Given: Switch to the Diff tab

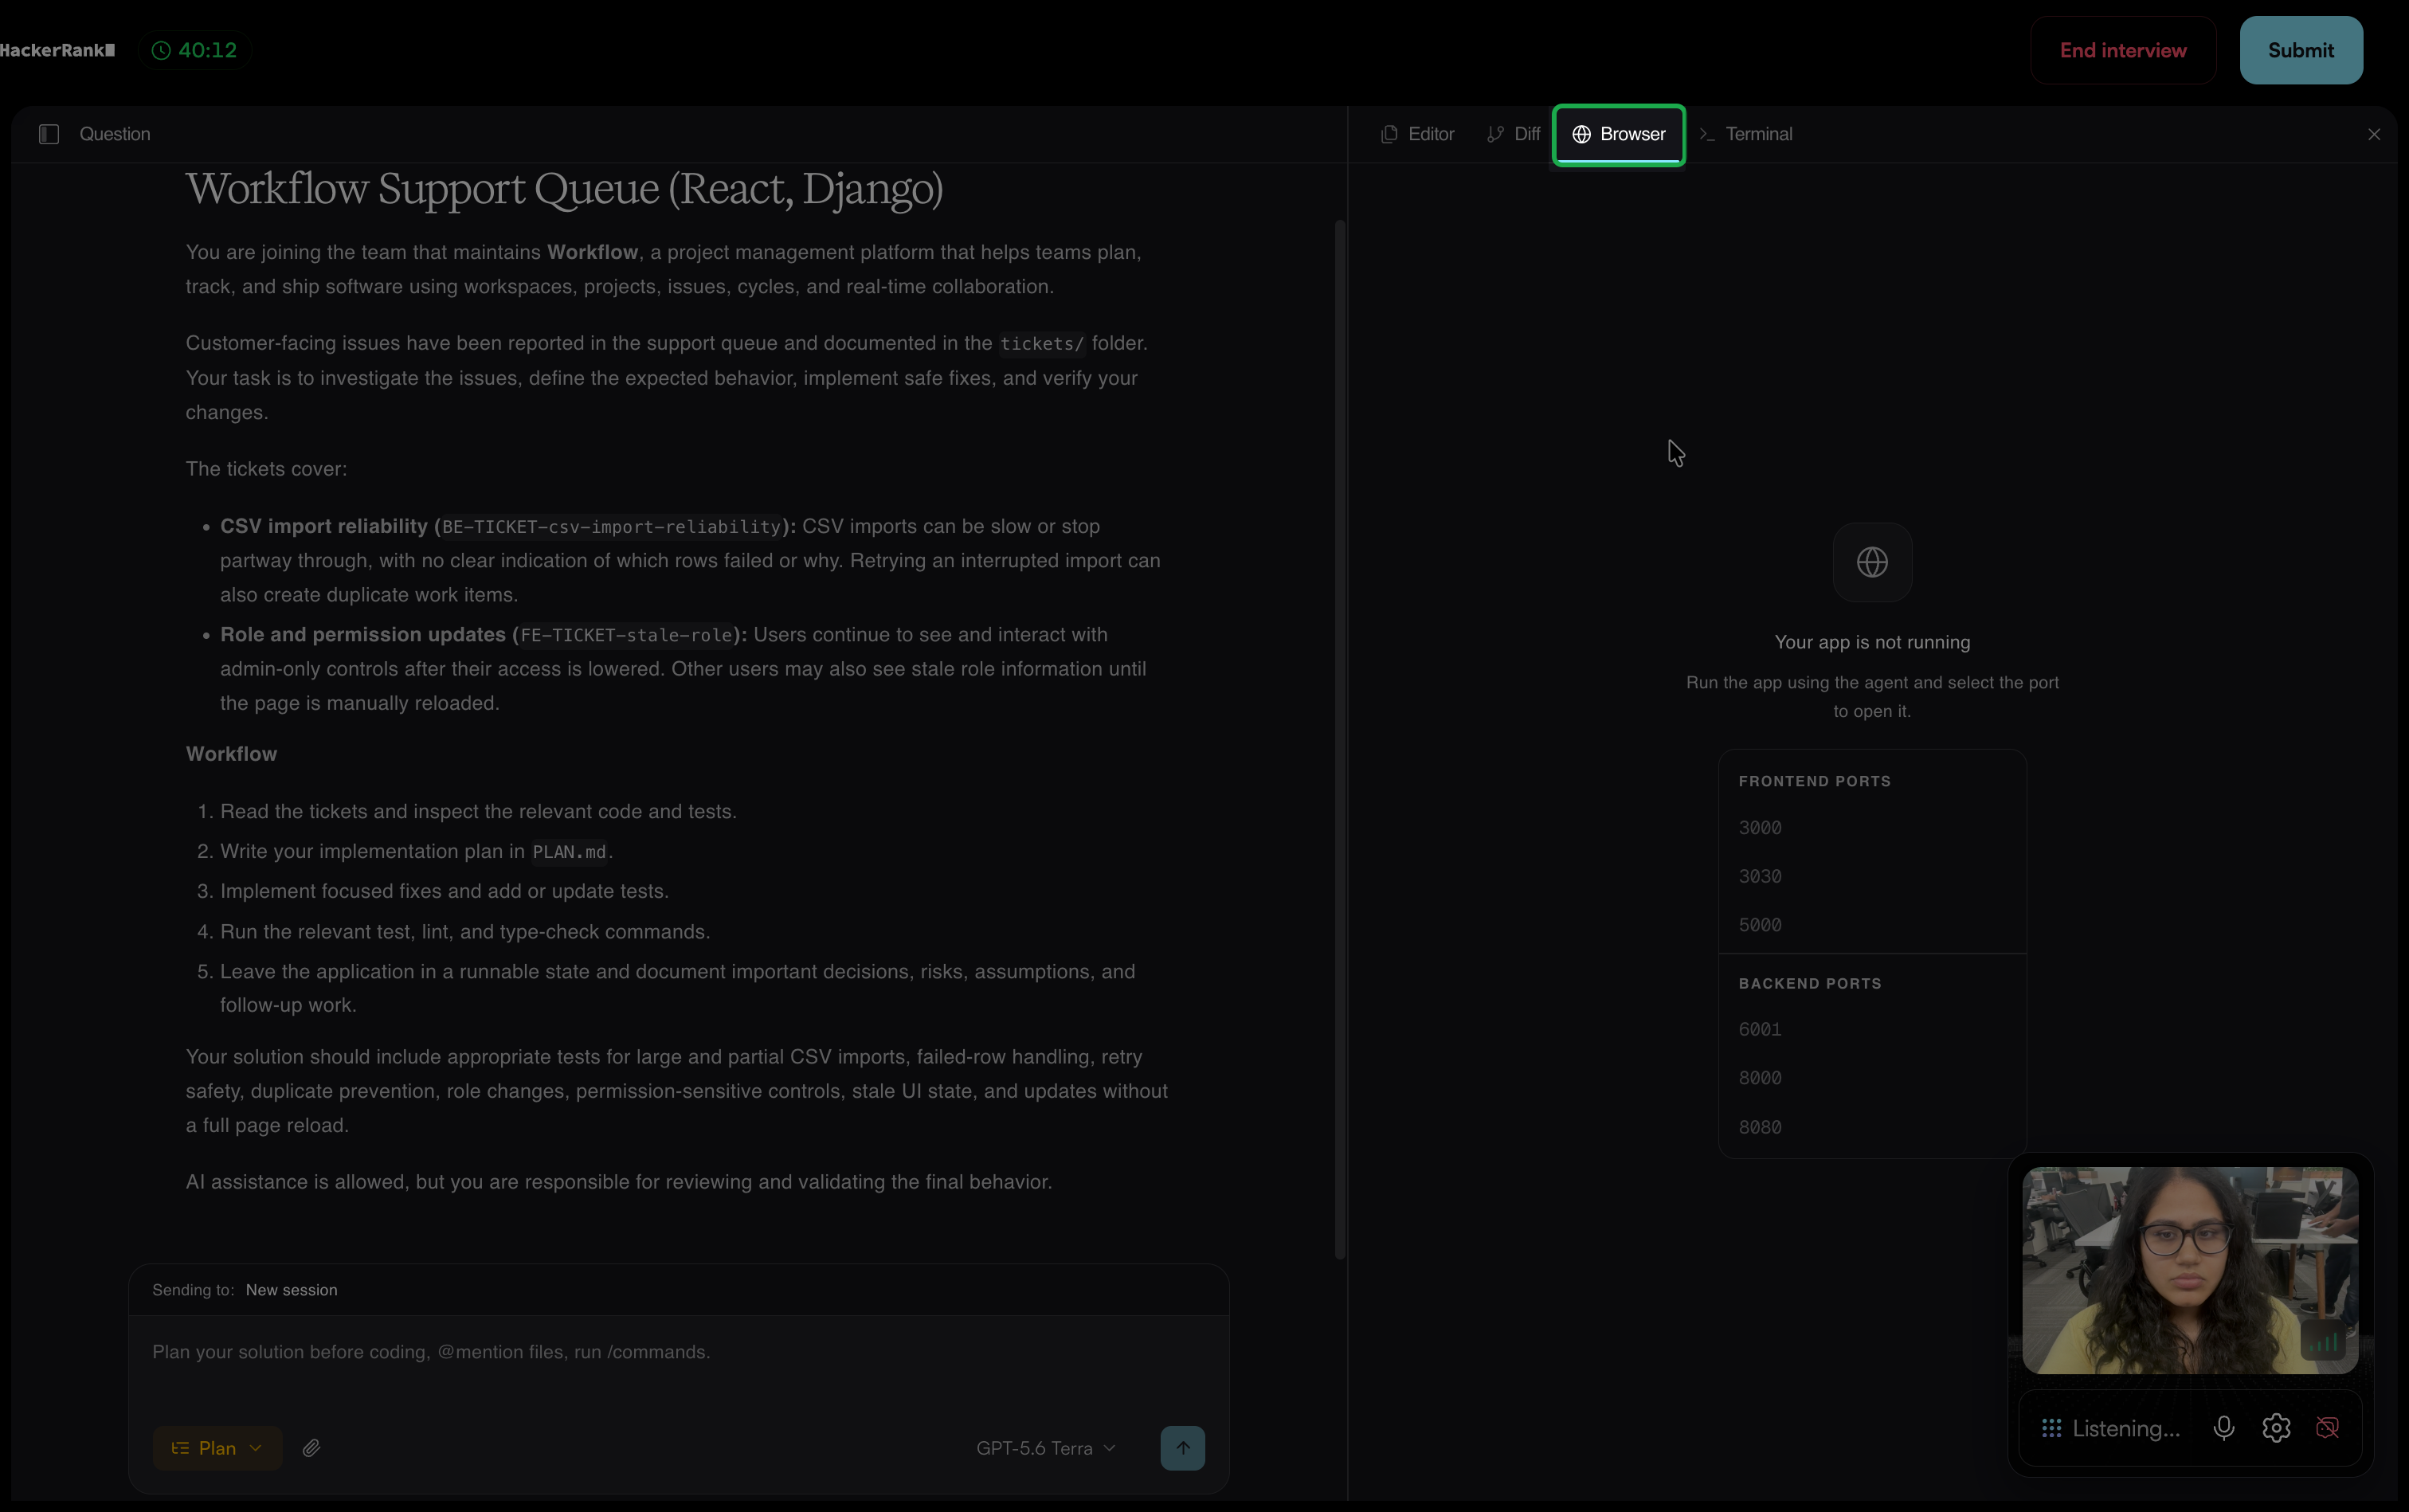Looking at the screenshot, I should click(x=1514, y=134).
